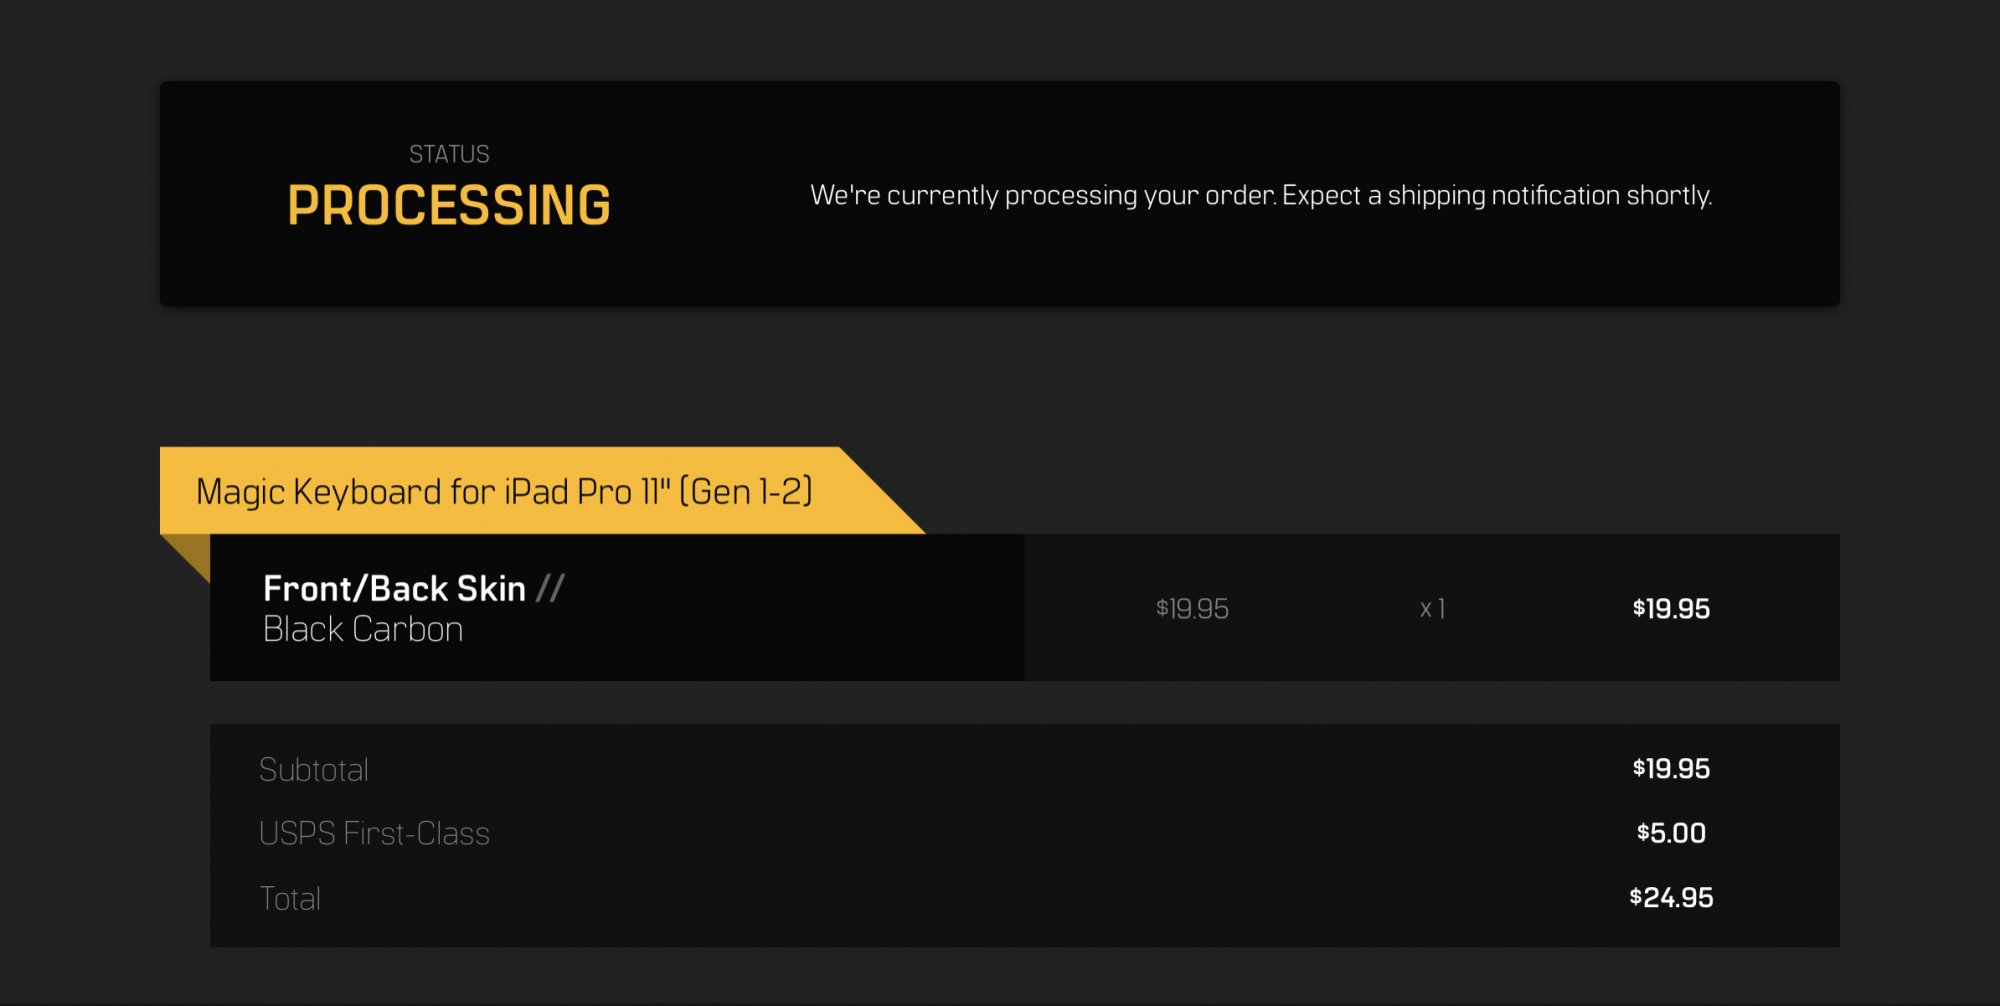Viewport: 2000px width, 1006px height.
Task: Click the order total $24.95
Action: [x=1671, y=897]
